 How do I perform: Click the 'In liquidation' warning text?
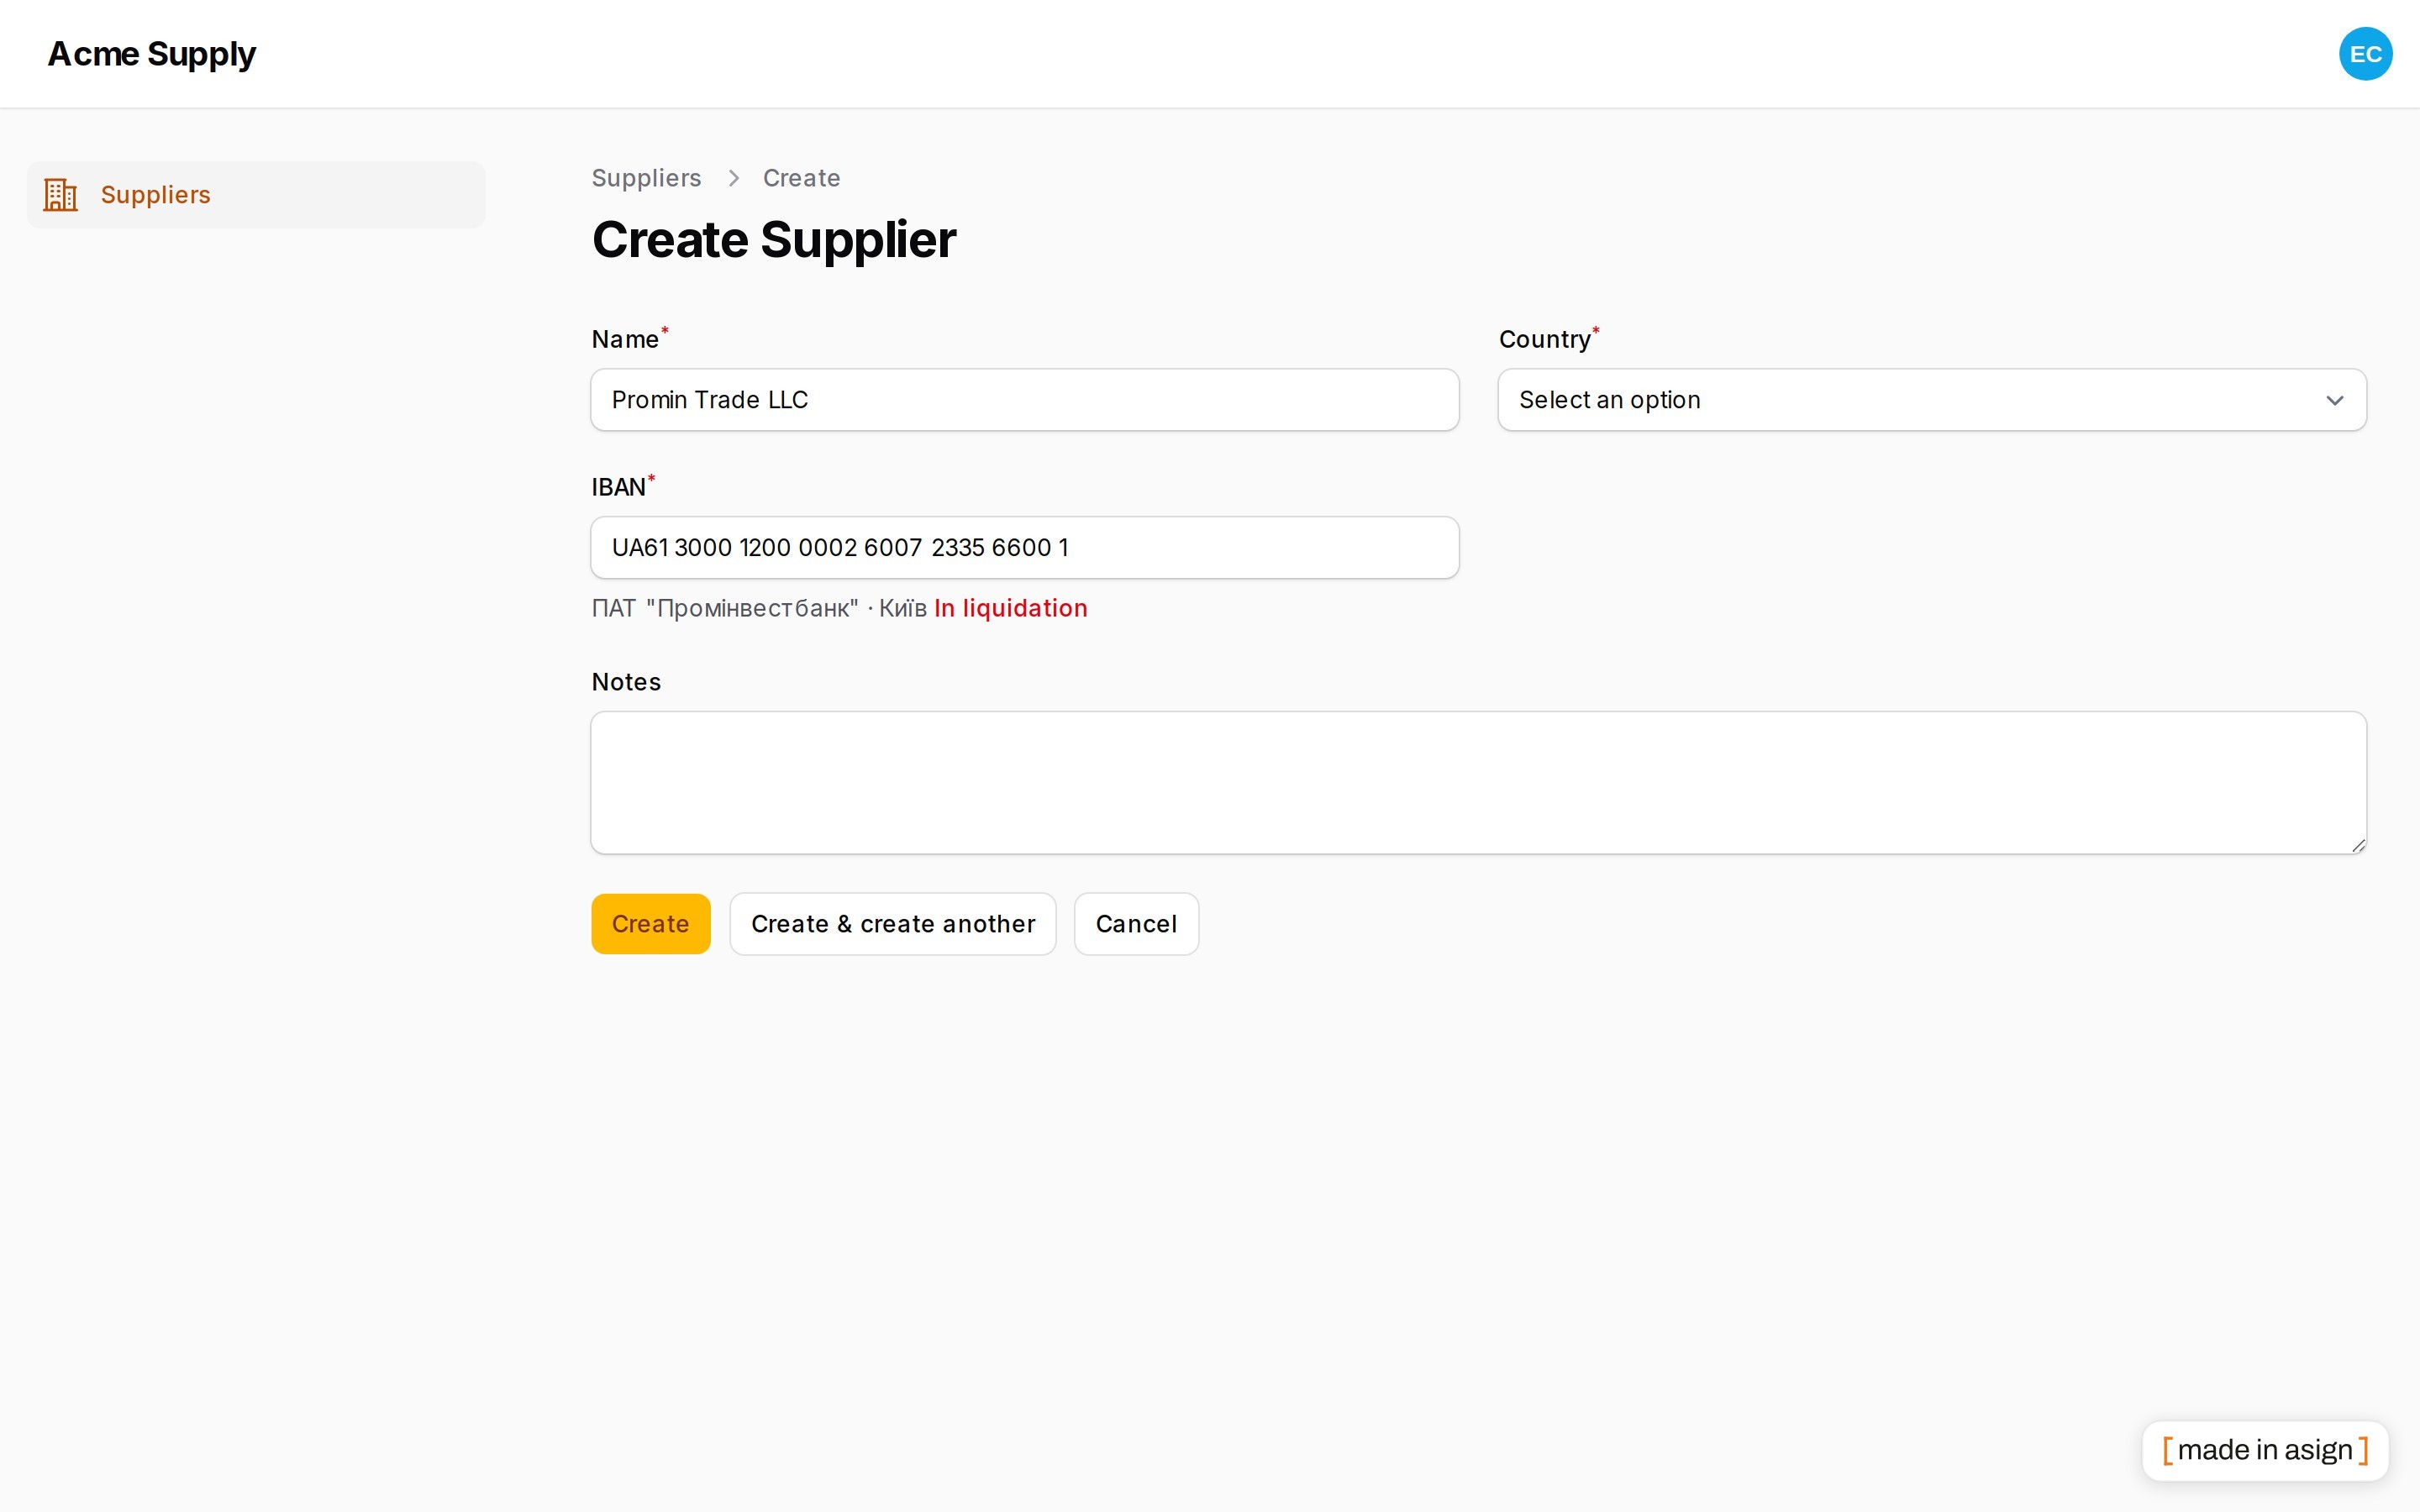[1010, 608]
